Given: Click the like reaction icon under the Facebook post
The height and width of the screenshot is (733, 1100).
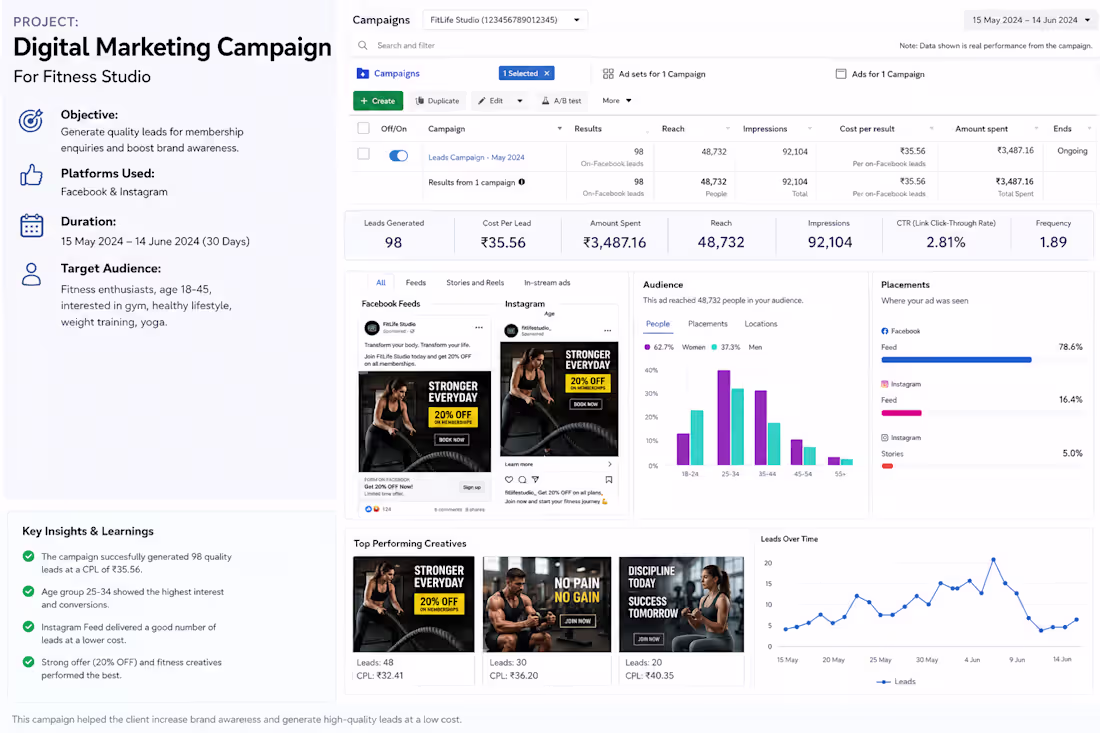Looking at the screenshot, I should click(x=368, y=509).
